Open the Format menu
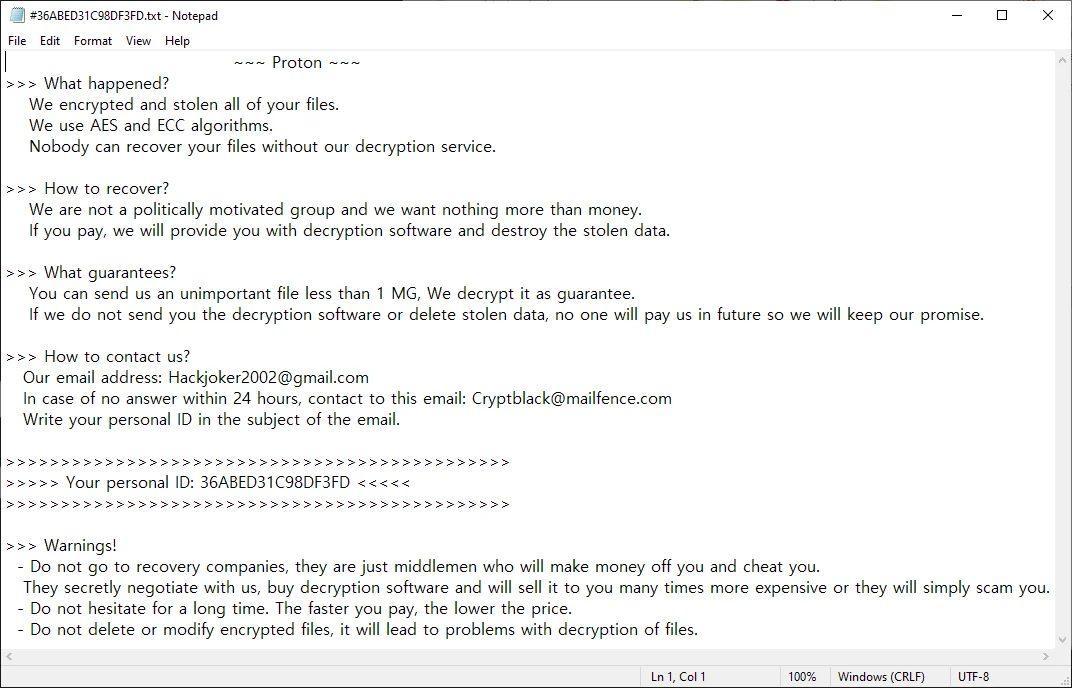Image resolution: width=1072 pixels, height=688 pixels. [x=93, y=41]
